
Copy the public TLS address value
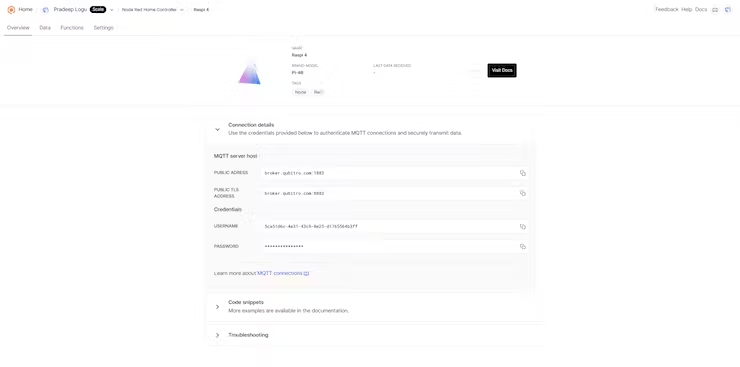coord(522,193)
